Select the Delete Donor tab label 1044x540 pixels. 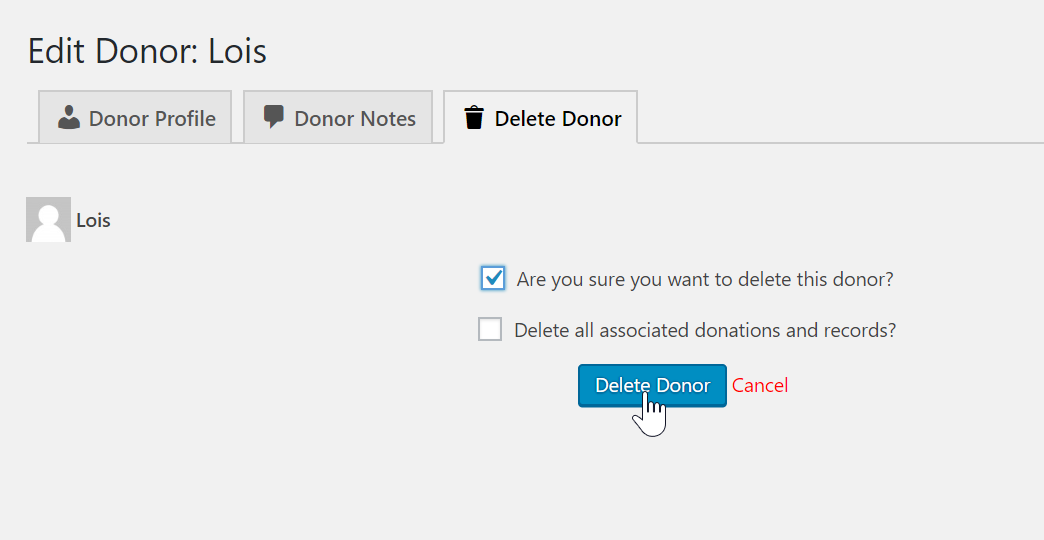click(557, 119)
